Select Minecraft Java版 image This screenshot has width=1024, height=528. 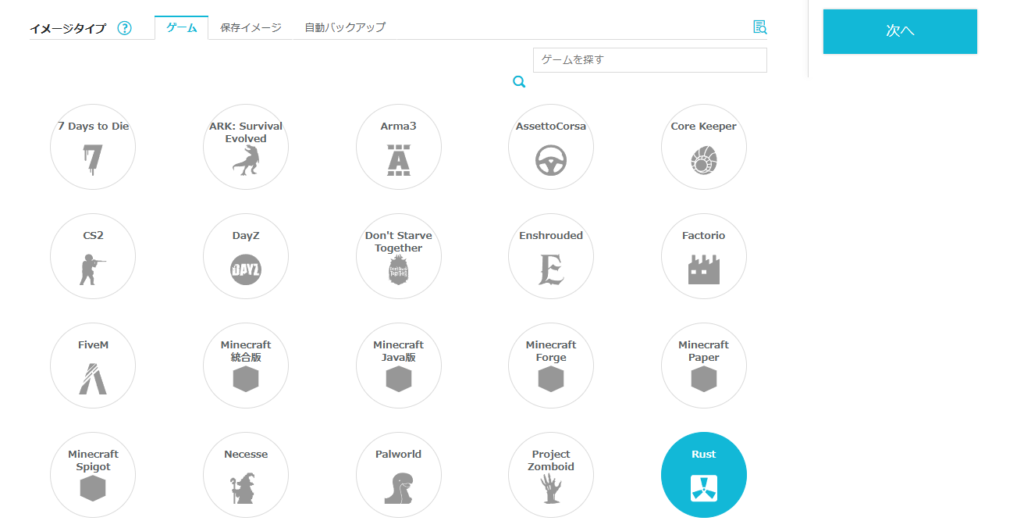[398, 365]
